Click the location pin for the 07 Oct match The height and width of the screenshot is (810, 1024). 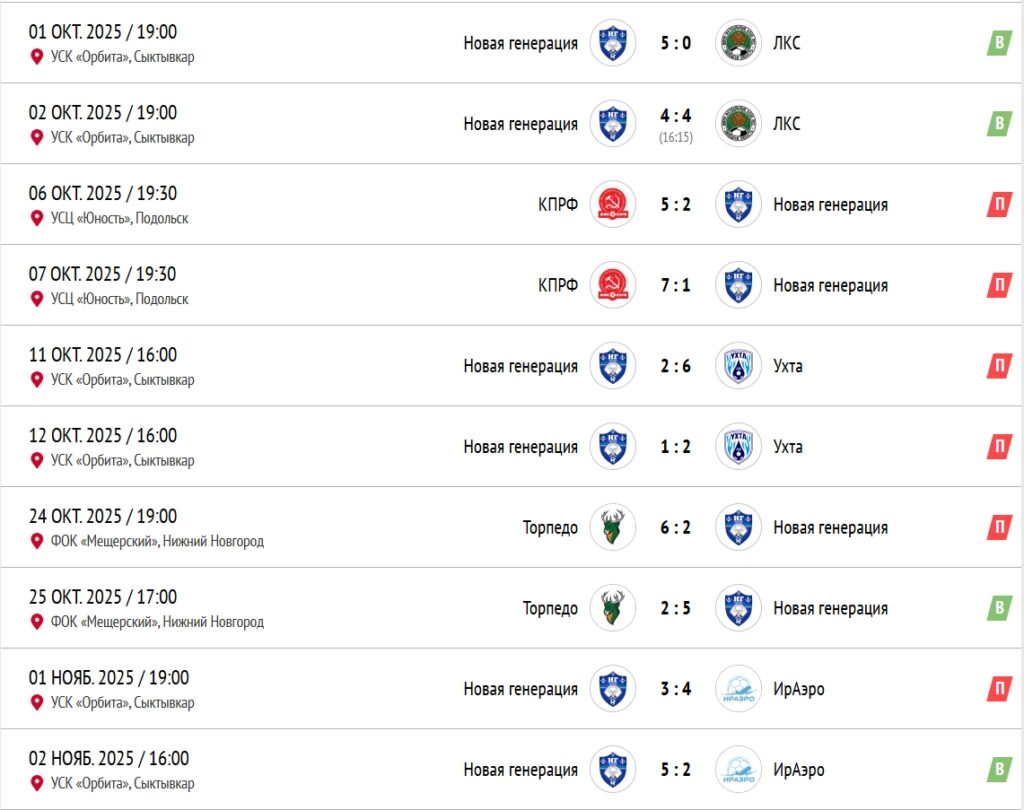[37, 299]
